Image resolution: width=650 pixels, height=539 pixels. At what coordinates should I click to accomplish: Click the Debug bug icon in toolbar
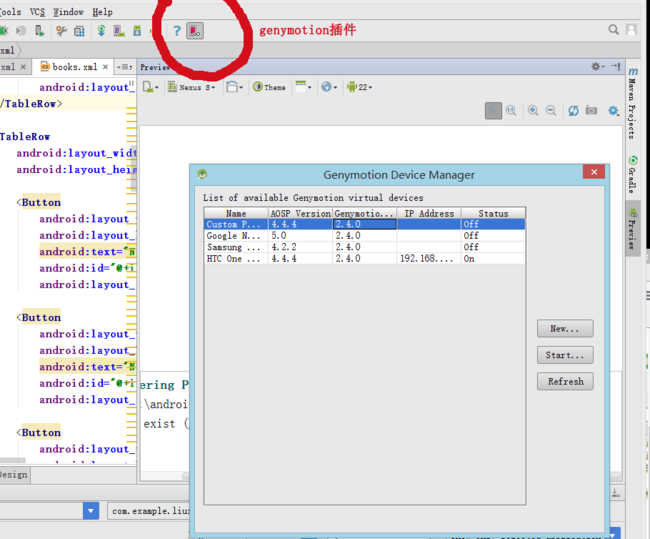tap(4, 31)
